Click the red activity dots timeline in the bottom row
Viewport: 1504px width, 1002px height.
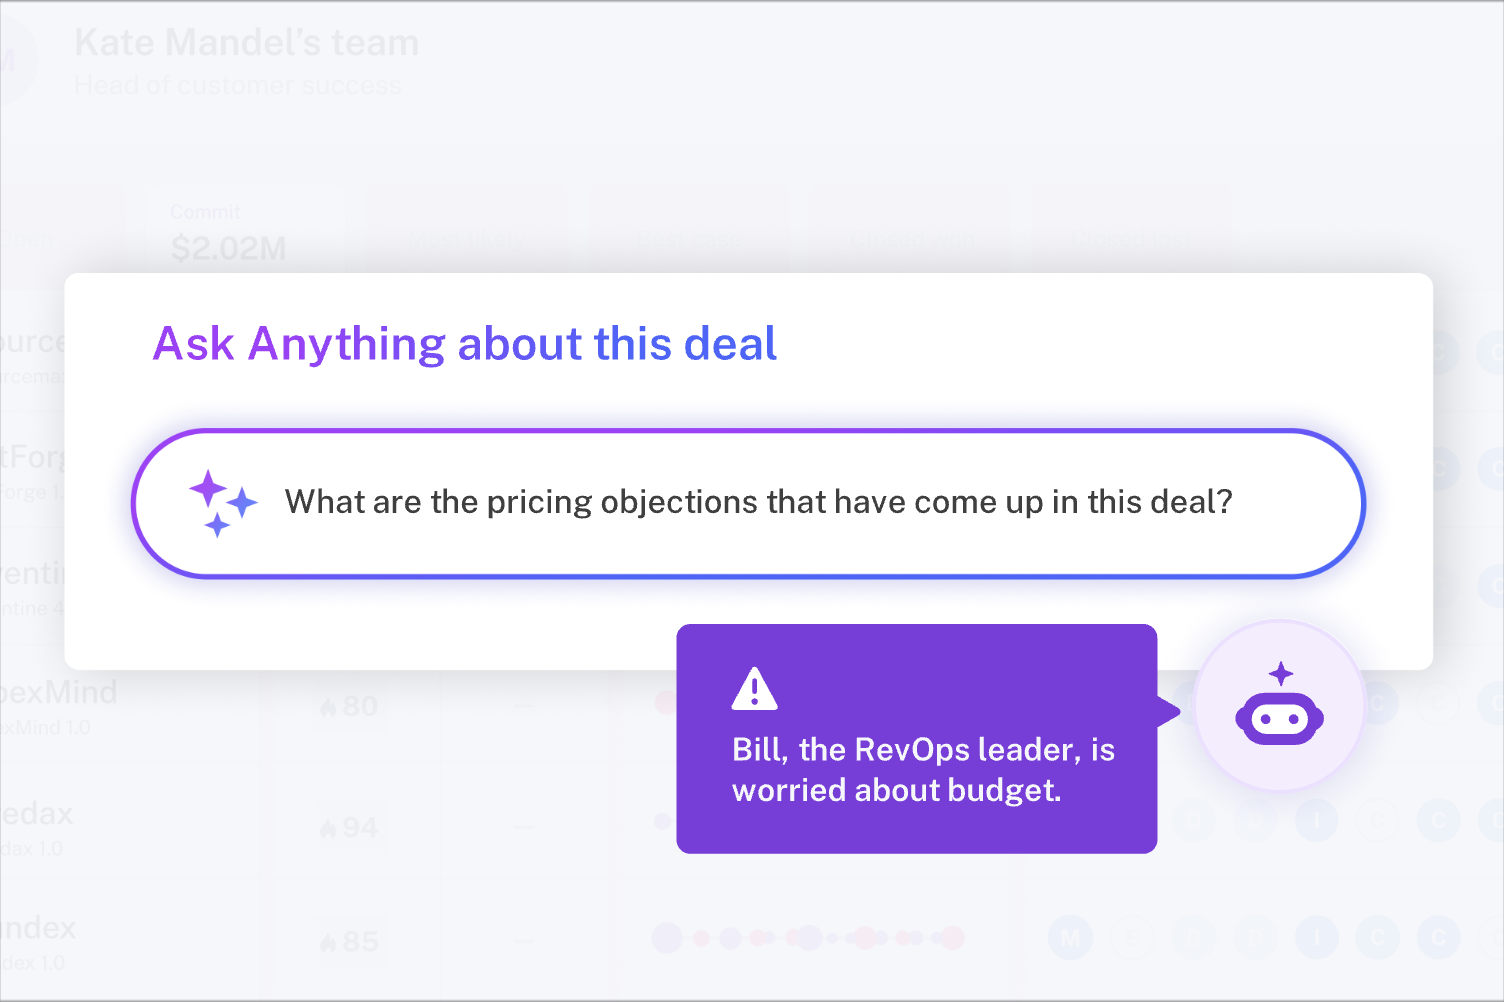[808, 938]
